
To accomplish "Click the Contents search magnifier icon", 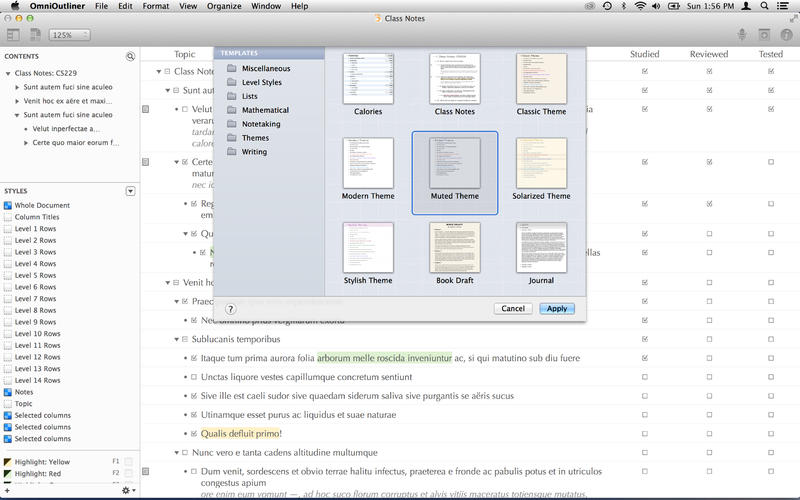I will [x=130, y=57].
